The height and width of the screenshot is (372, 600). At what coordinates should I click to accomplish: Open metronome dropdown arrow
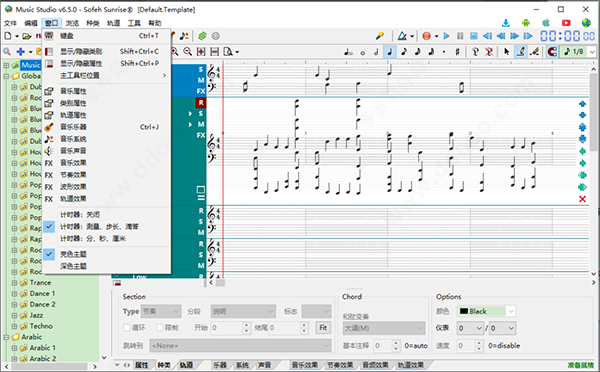pos(412,36)
